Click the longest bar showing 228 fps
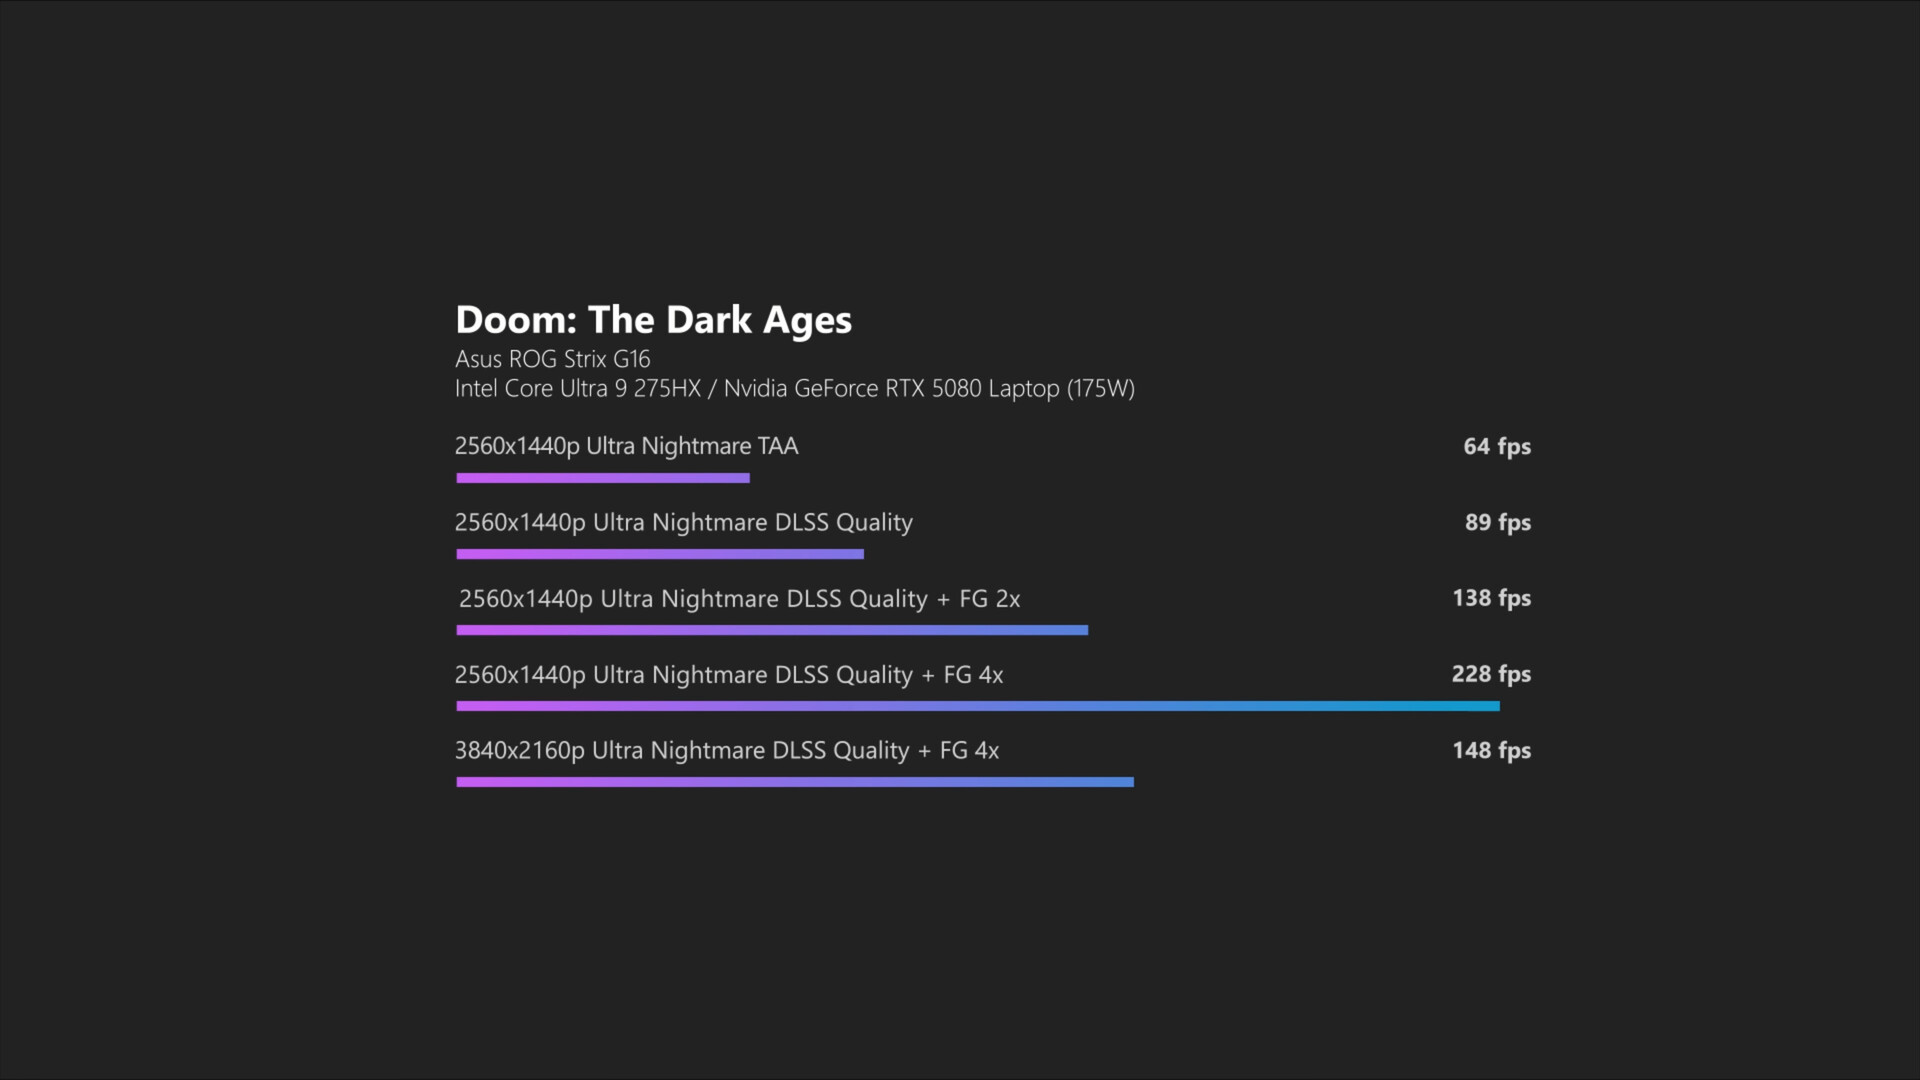The image size is (1920, 1080). tap(978, 706)
